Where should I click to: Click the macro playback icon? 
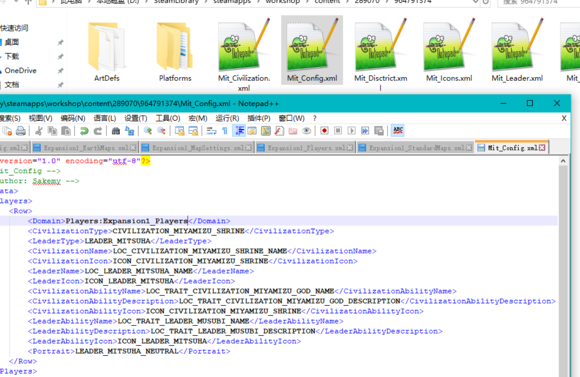pos(351,131)
